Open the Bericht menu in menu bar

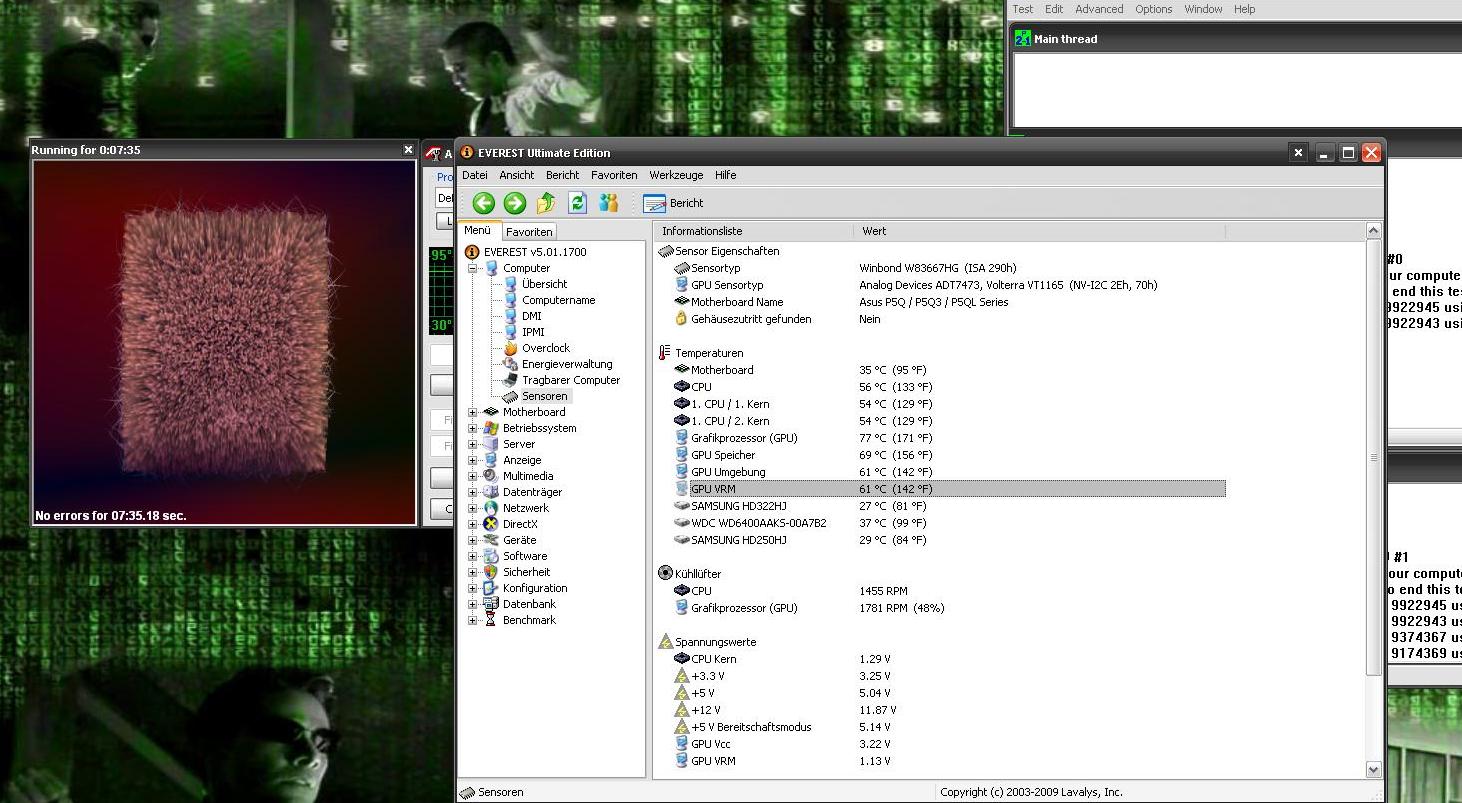[562, 175]
